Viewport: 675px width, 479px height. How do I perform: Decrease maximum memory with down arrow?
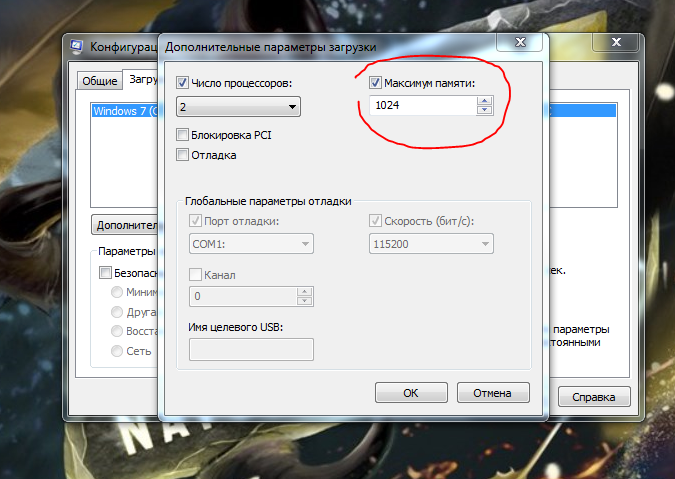point(484,110)
